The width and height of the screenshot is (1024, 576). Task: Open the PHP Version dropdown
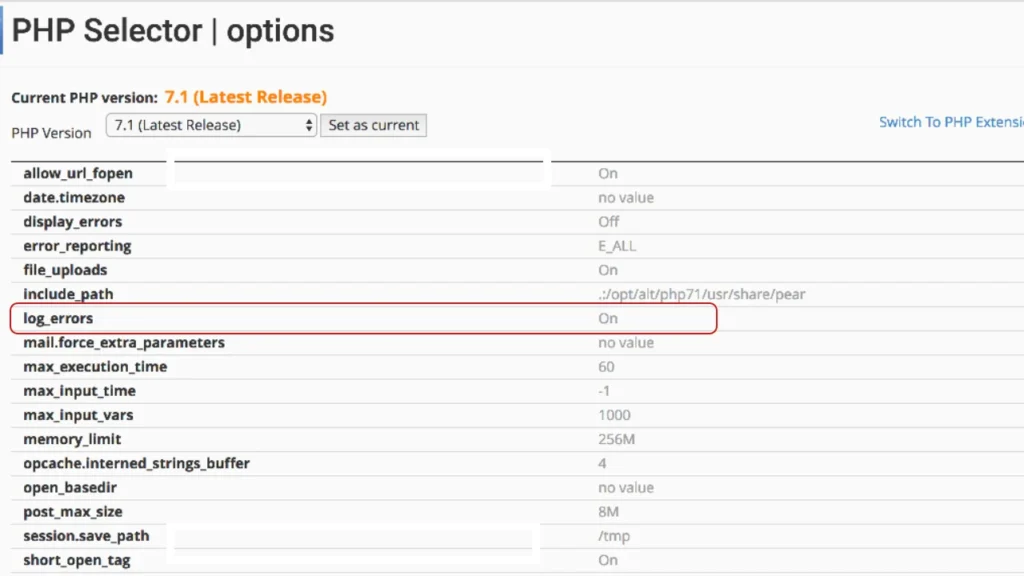coord(210,125)
